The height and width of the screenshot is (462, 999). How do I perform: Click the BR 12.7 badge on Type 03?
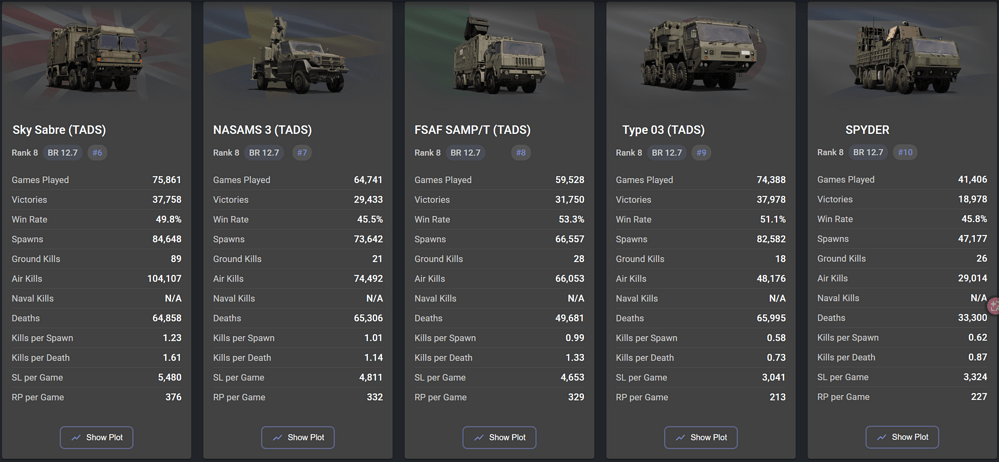coord(666,153)
